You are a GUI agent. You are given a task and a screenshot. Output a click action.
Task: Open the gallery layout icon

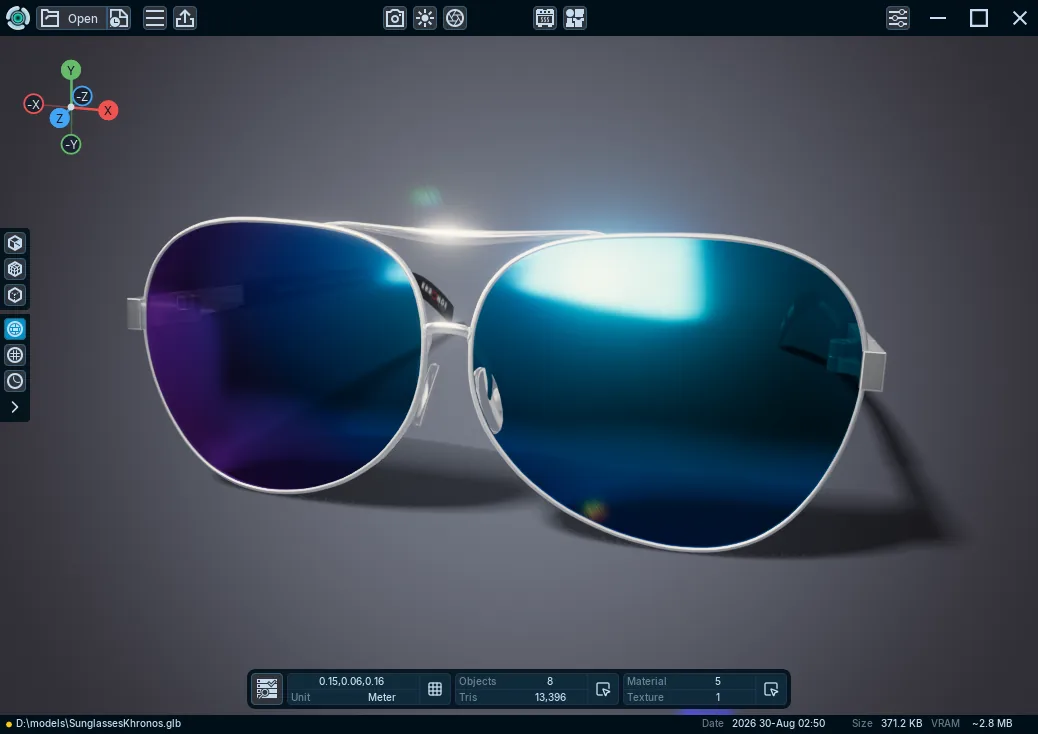(575, 18)
